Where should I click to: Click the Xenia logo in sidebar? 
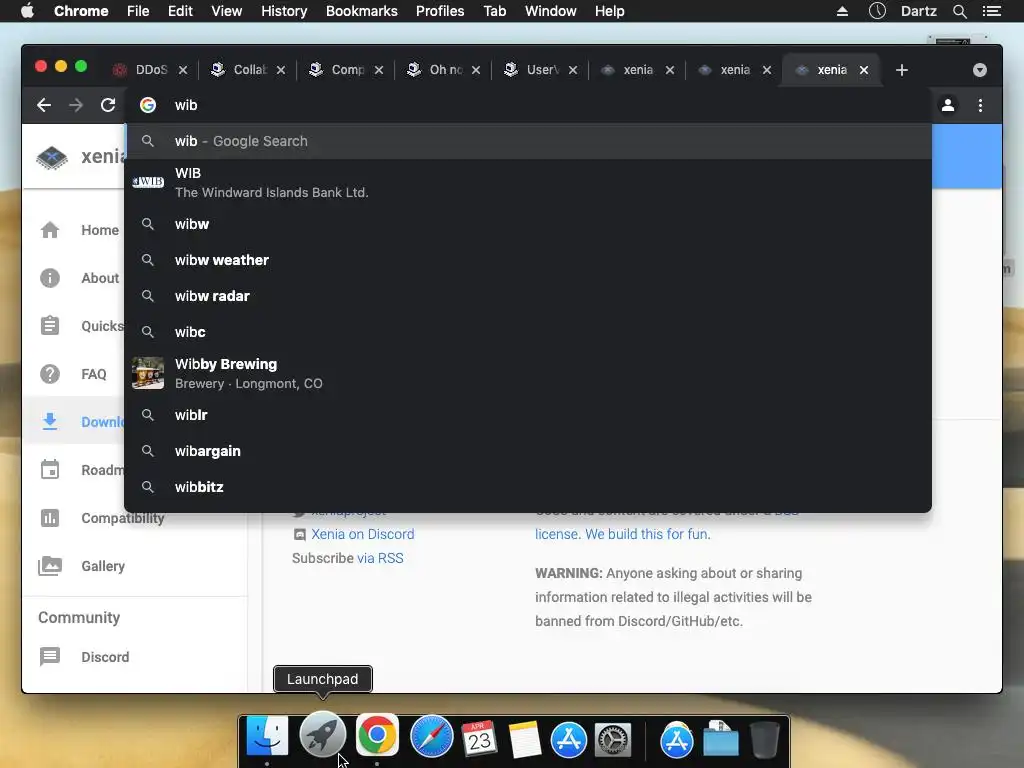[52, 157]
